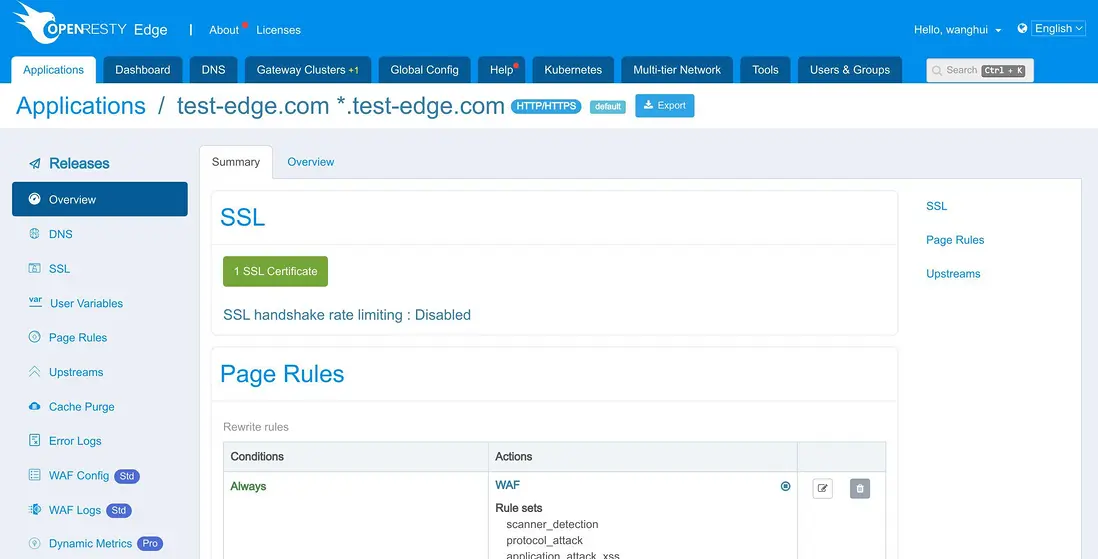Jump to Page Rules via right-side link

955,240
